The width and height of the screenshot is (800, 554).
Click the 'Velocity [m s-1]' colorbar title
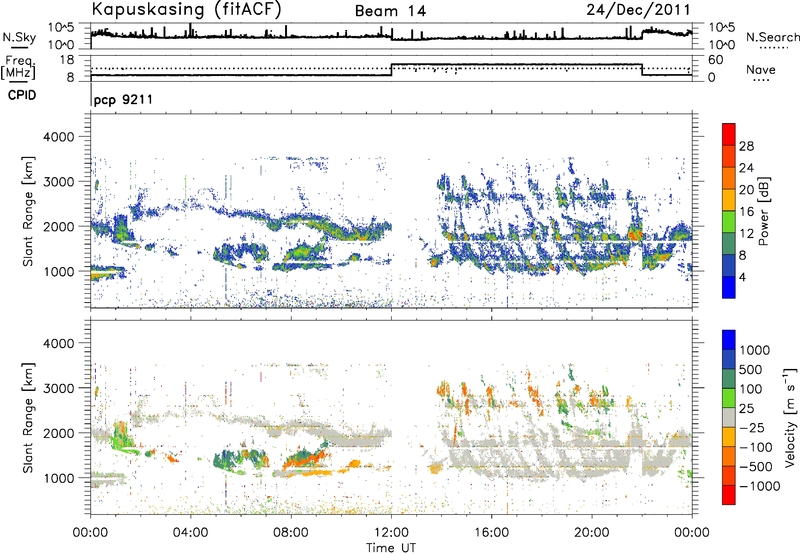tap(790, 417)
